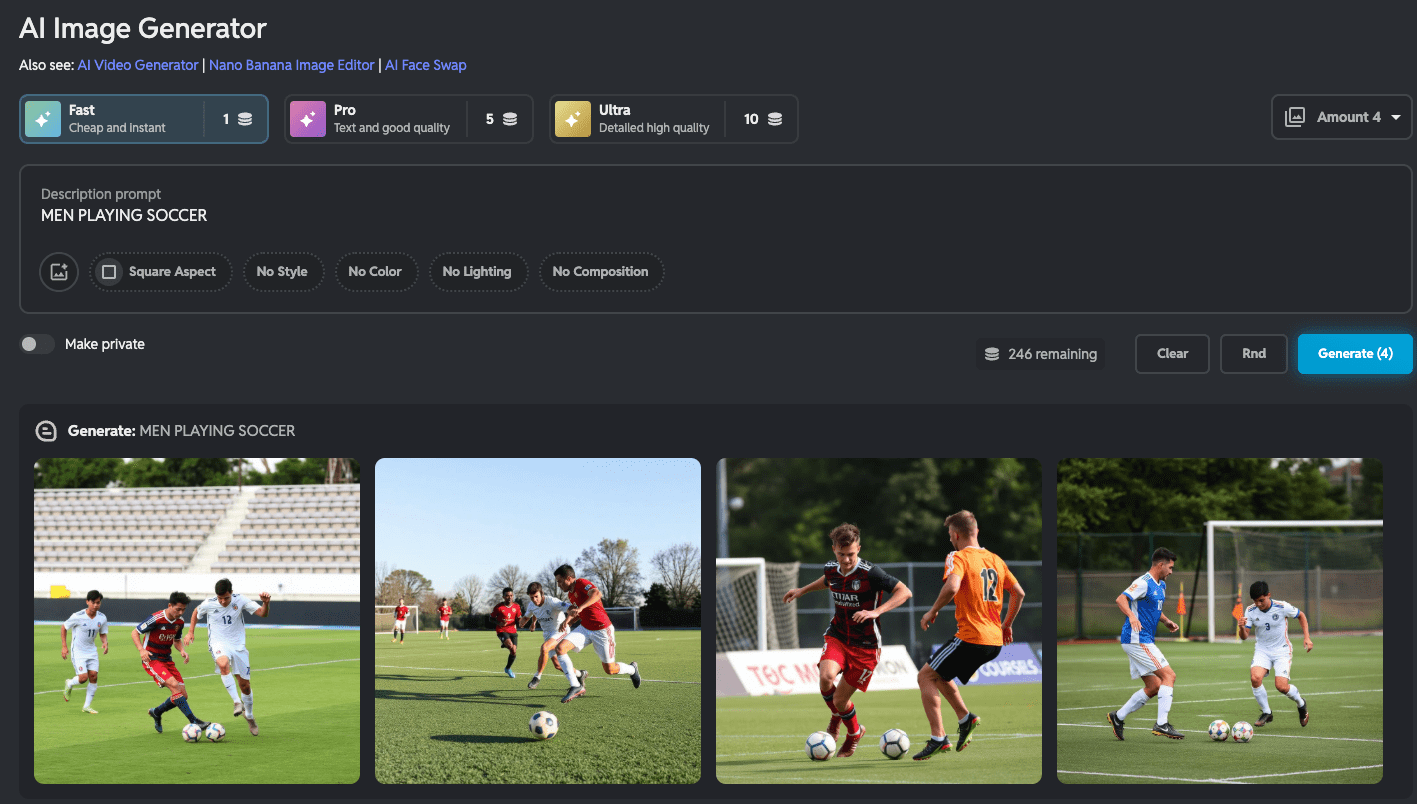Click the Pro mode purple sparkle icon
Viewport: 1417px width, 804px height.
click(307, 118)
